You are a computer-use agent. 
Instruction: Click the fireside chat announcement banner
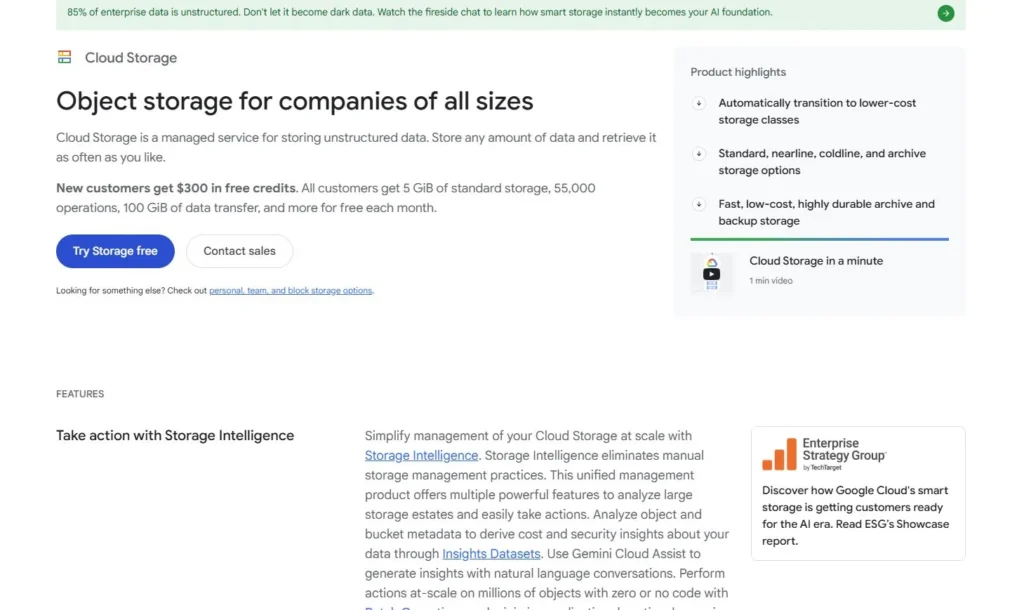click(x=420, y=12)
